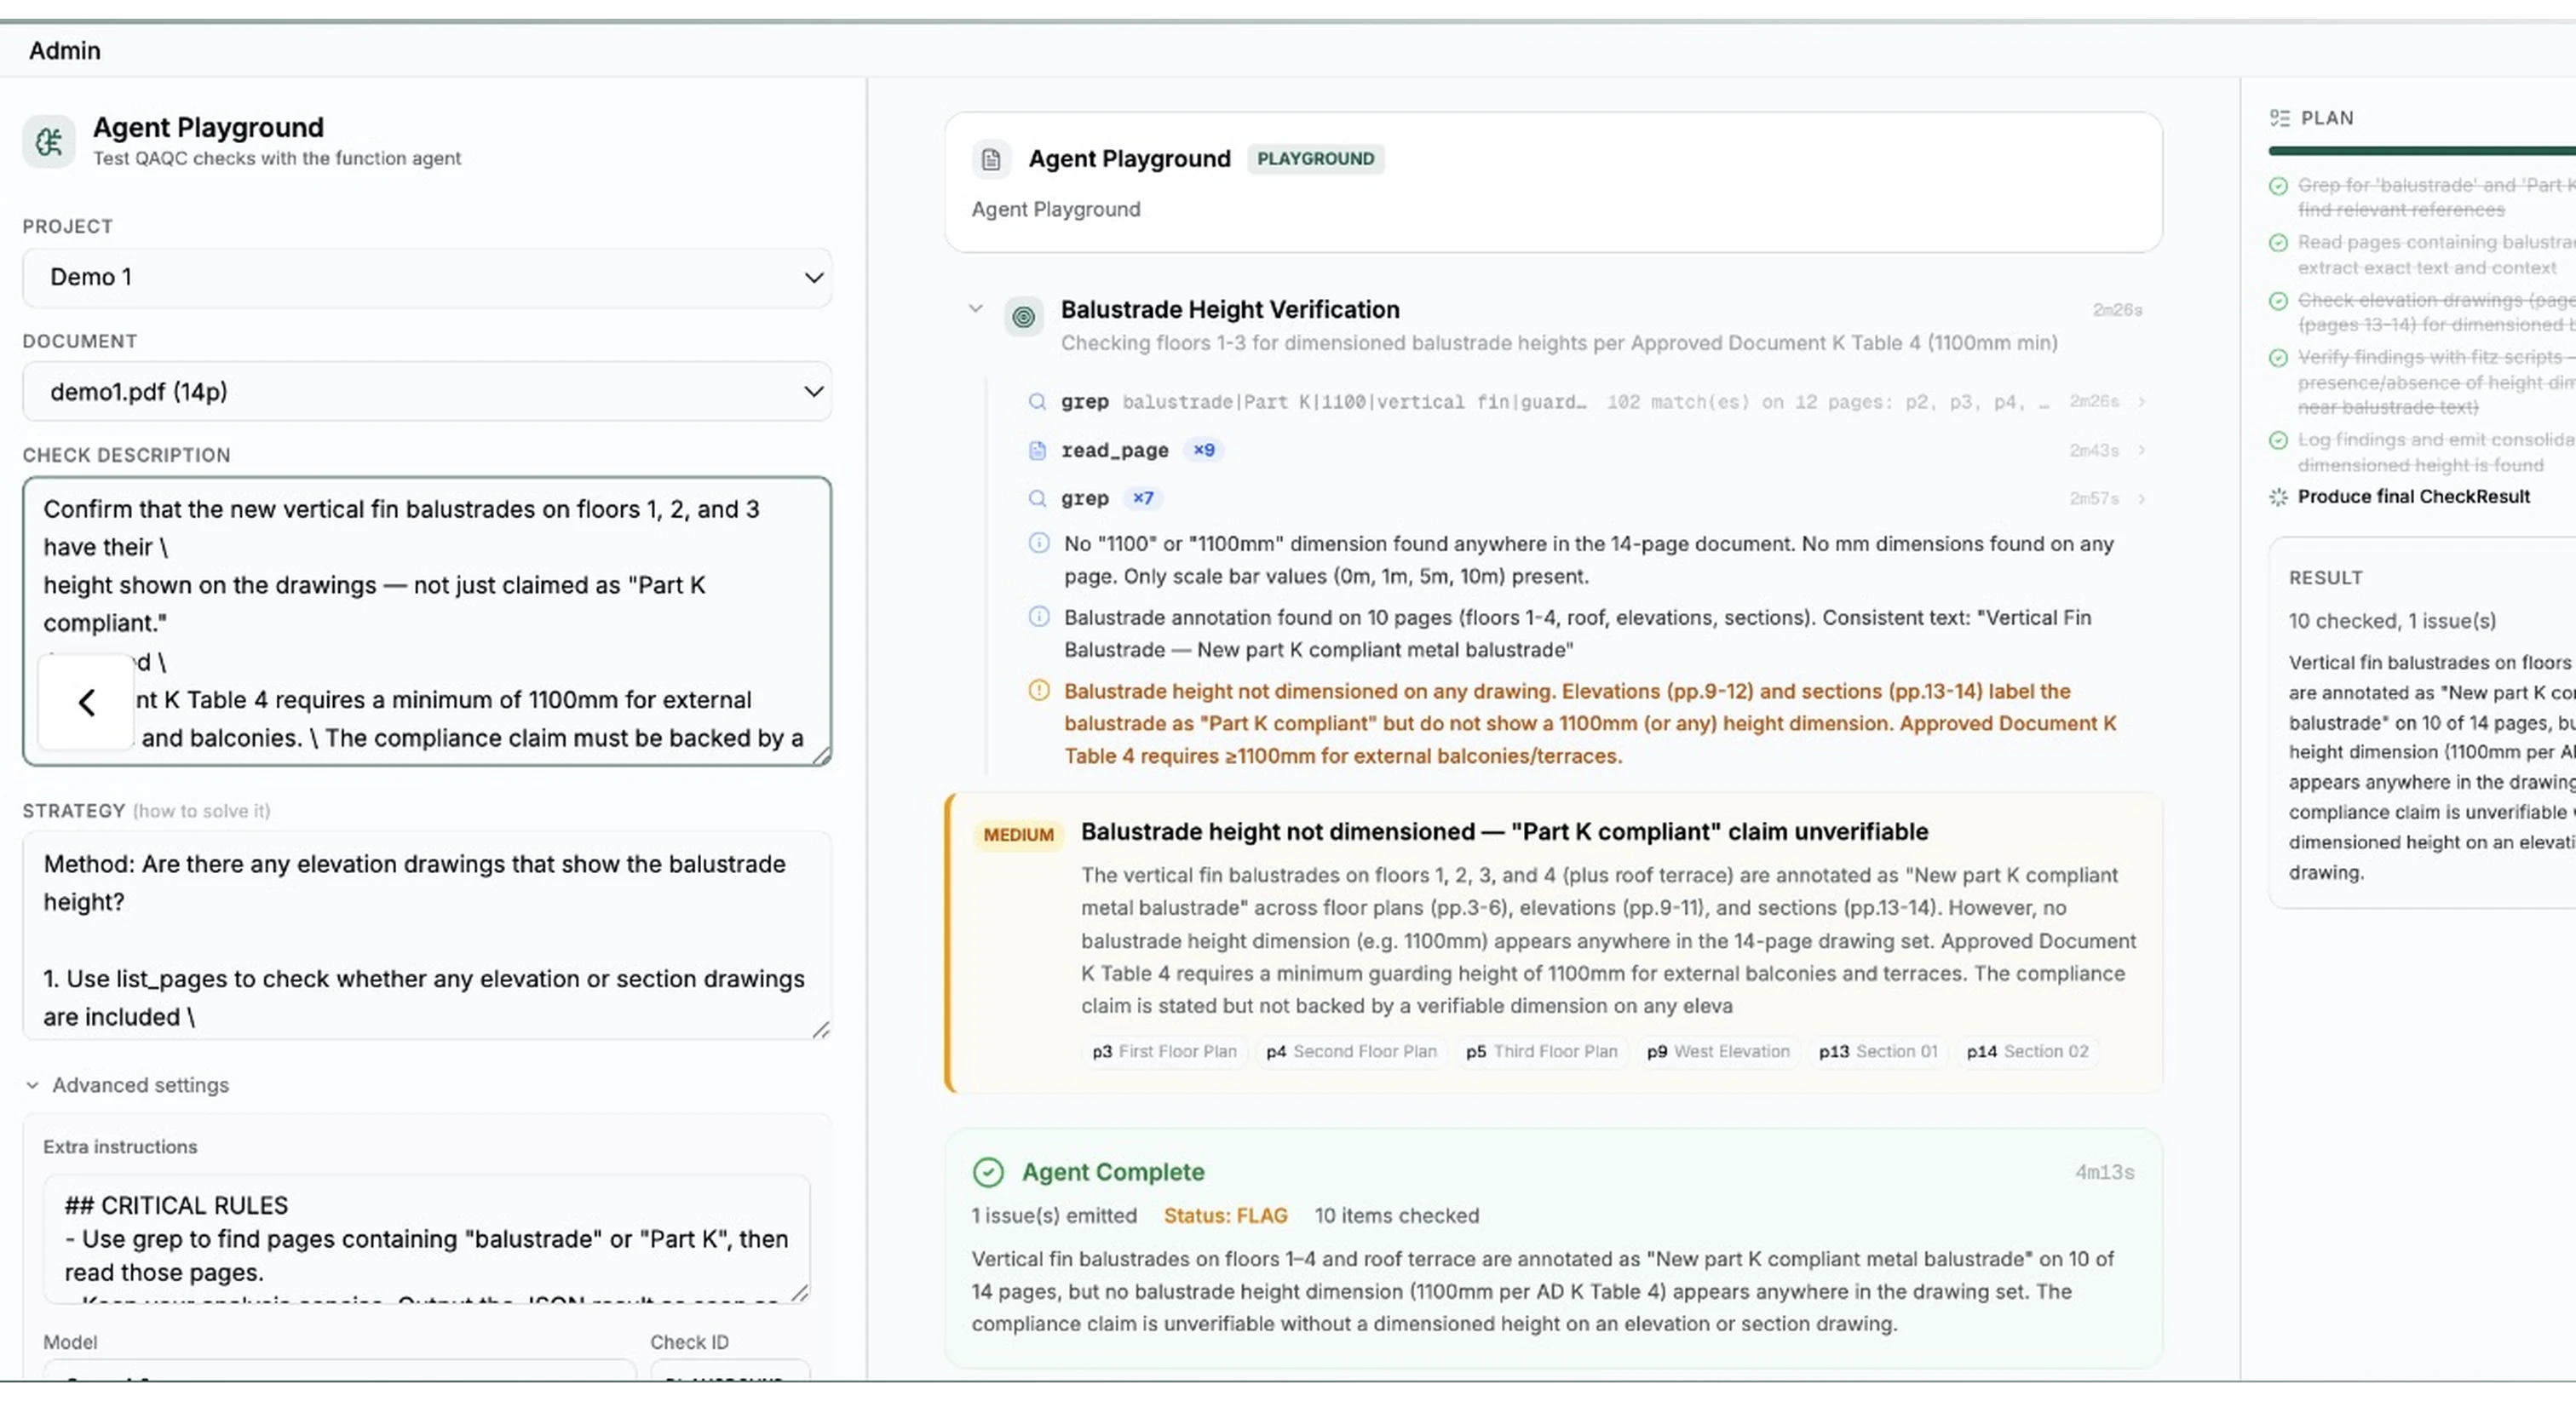
Task: Click search icon on grep ×7 row
Action: [1037, 498]
